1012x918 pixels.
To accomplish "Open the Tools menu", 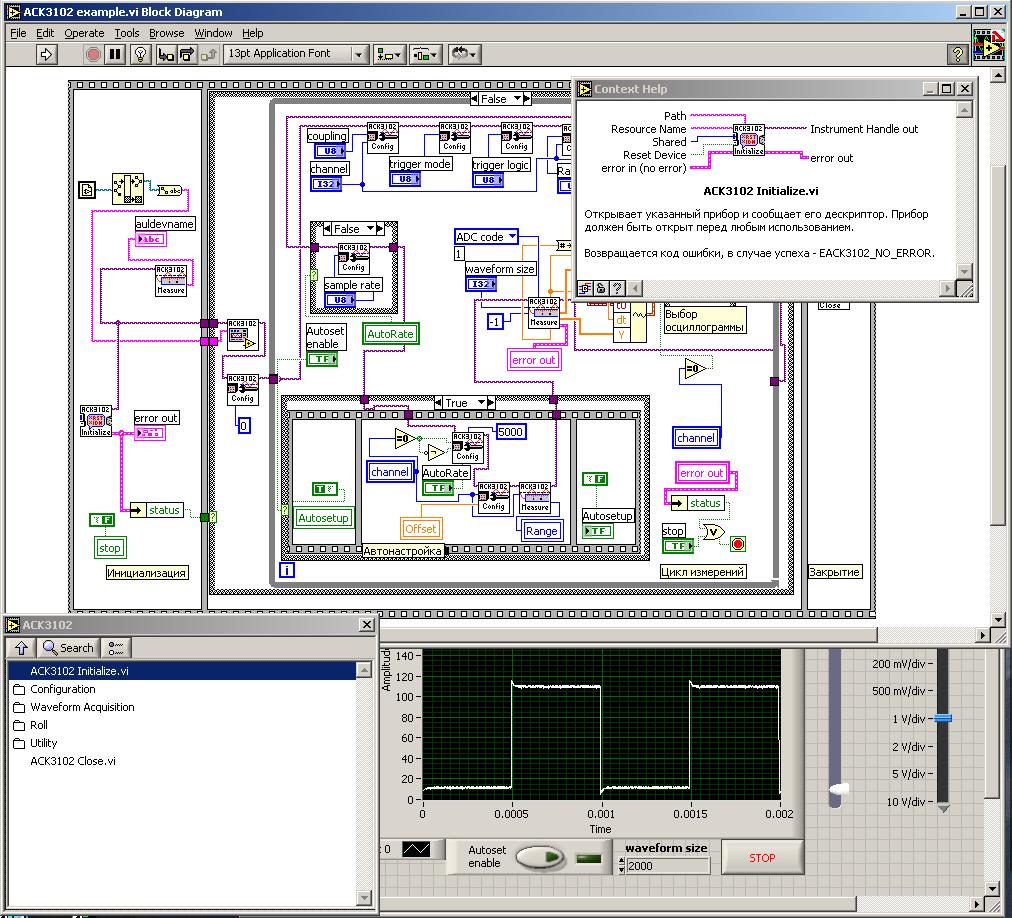I will [x=126, y=33].
